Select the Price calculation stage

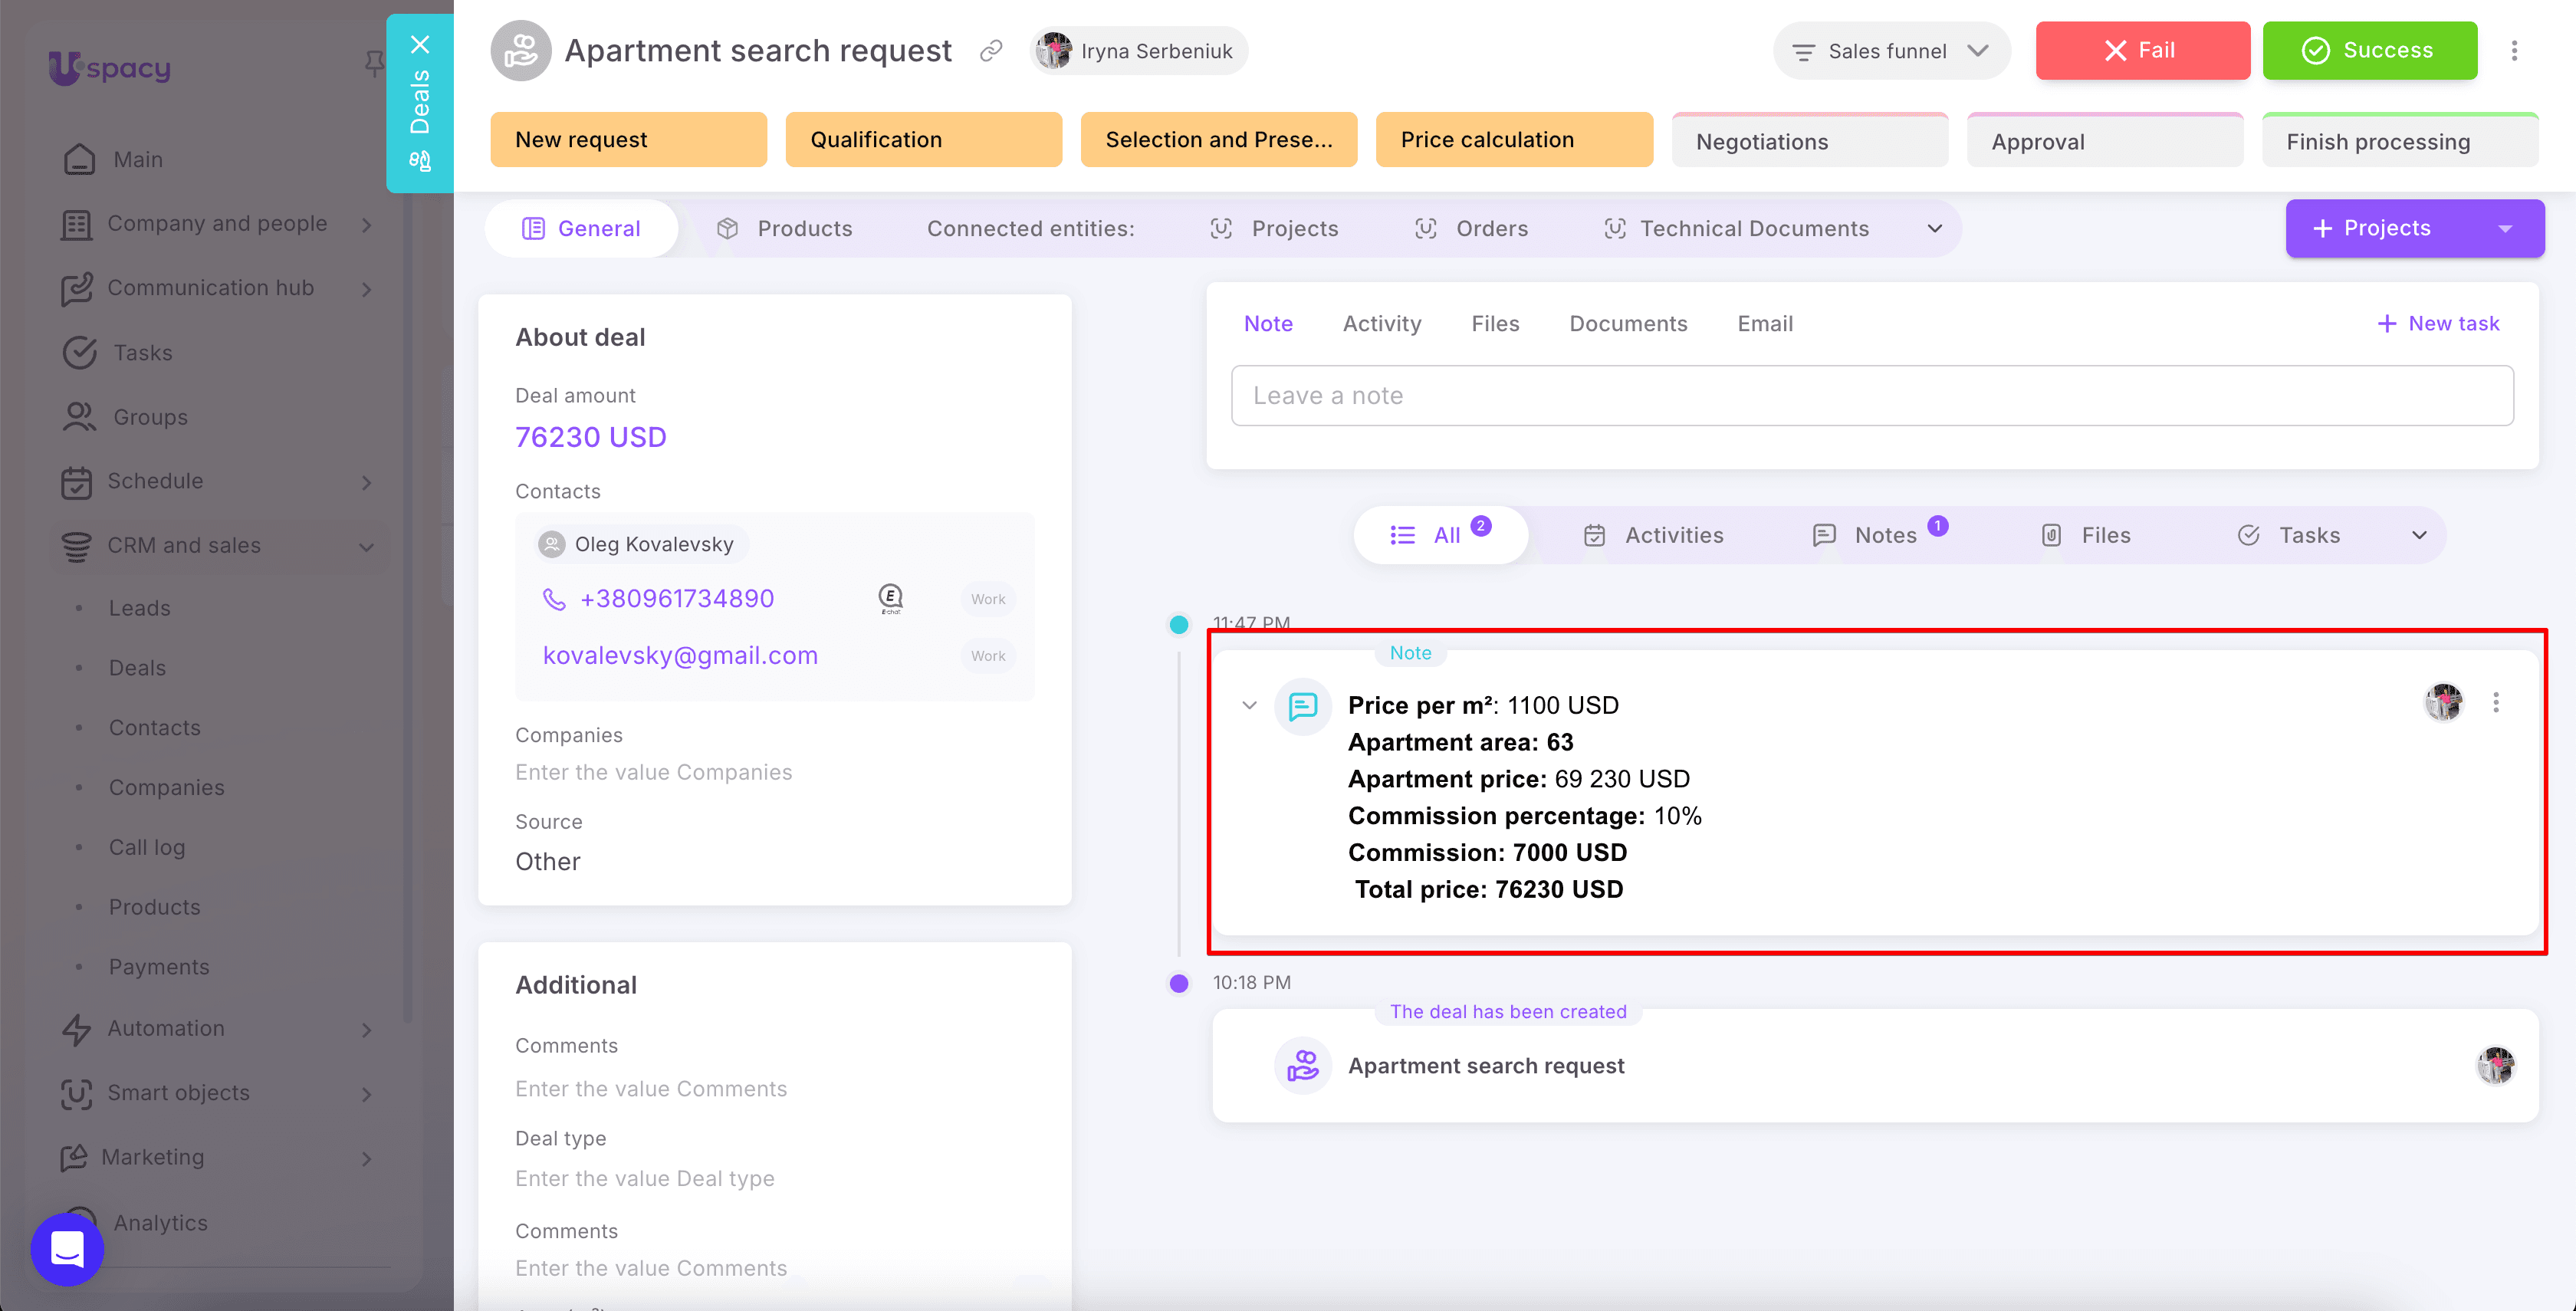1514,140
